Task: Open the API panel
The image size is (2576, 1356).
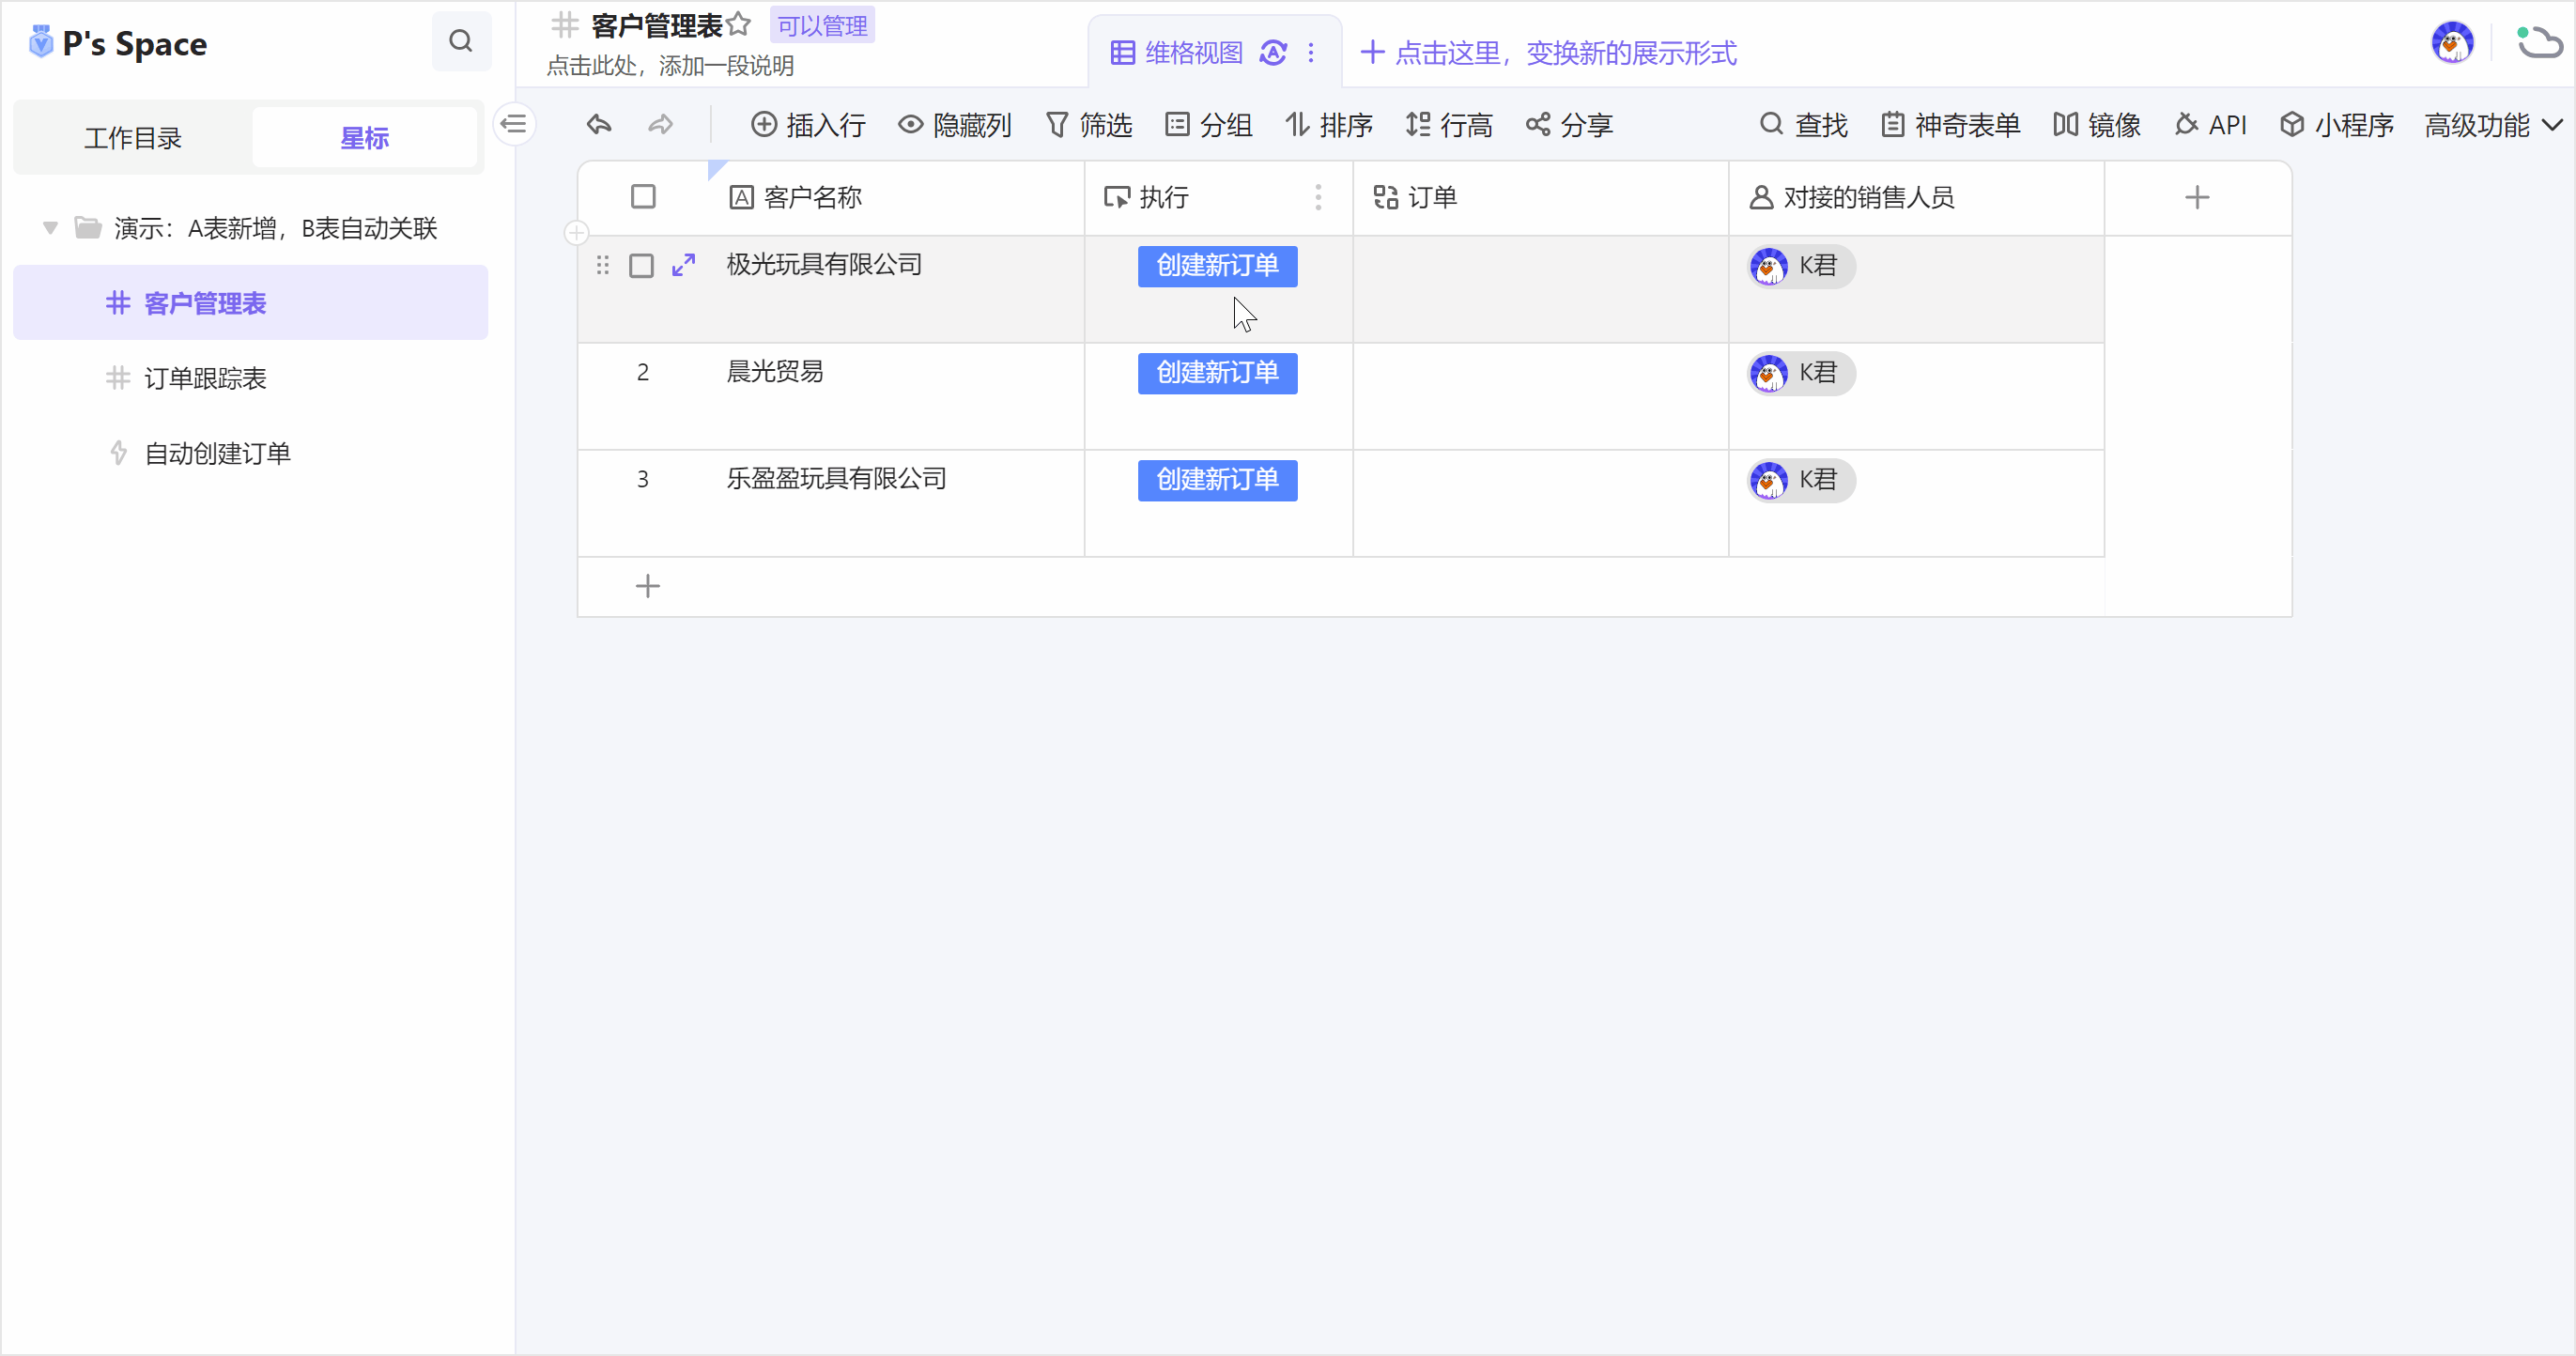Action: tap(2211, 124)
